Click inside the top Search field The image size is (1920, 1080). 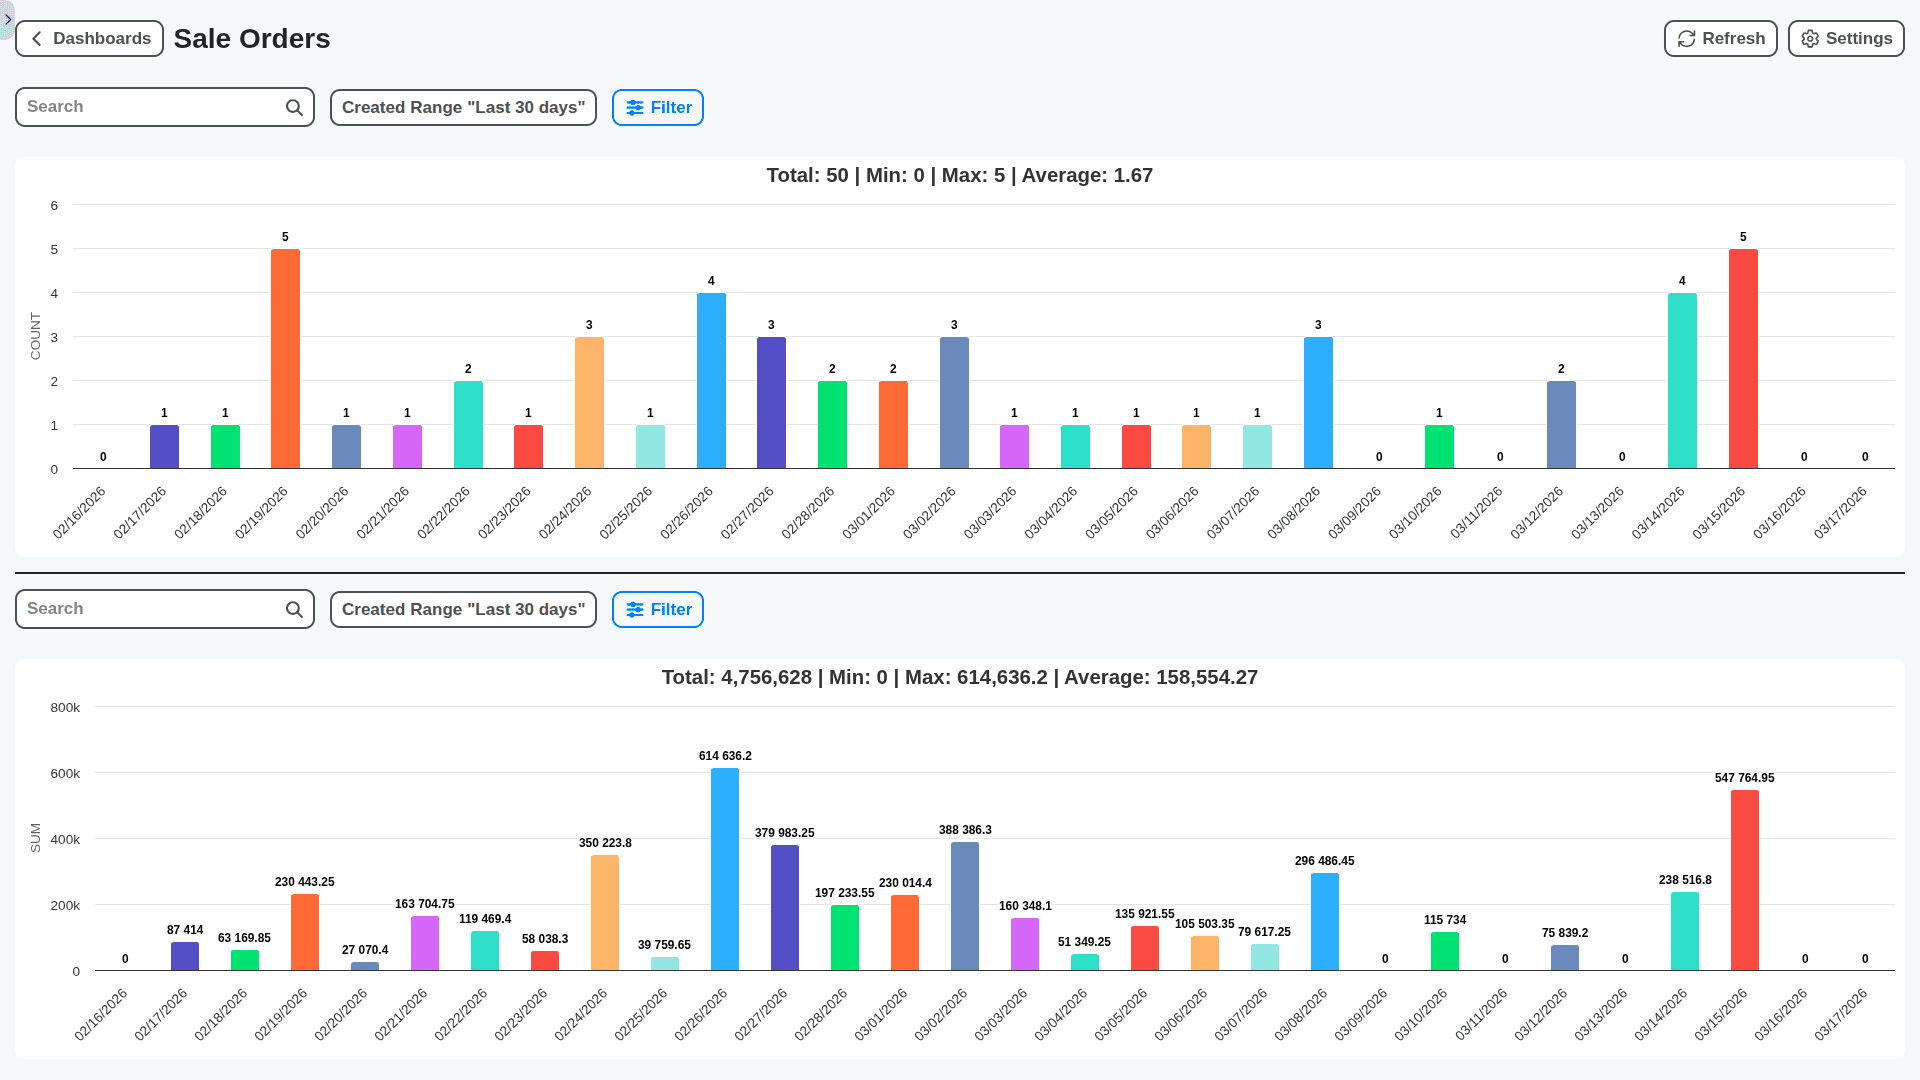(x=150, y=107)
